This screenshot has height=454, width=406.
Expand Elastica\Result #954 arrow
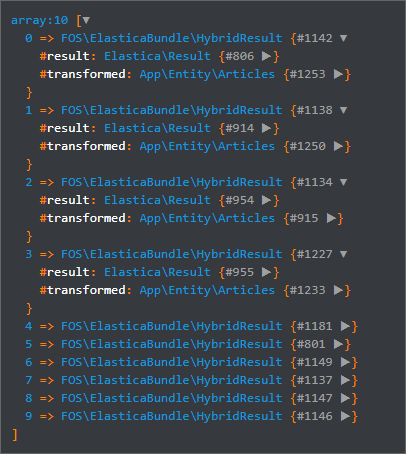coord(266,200)
